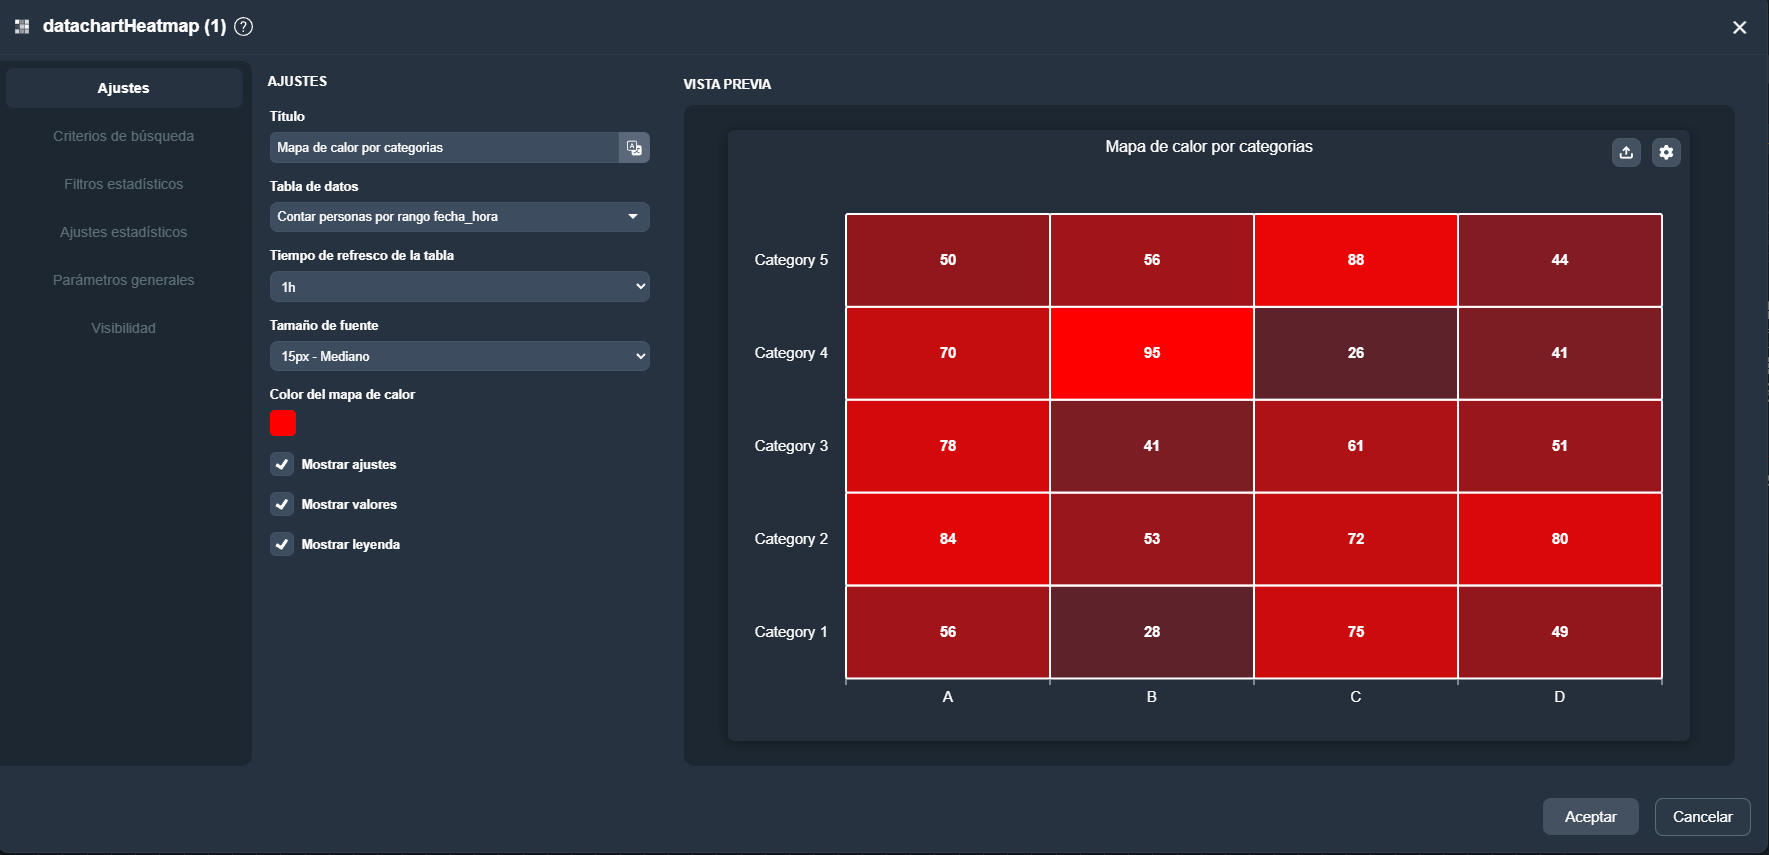Uncheck the Mostrar ajustes checkbox
Image resolution: width=1769 pixels, height=855 pixels.
(x=282, y=464)
